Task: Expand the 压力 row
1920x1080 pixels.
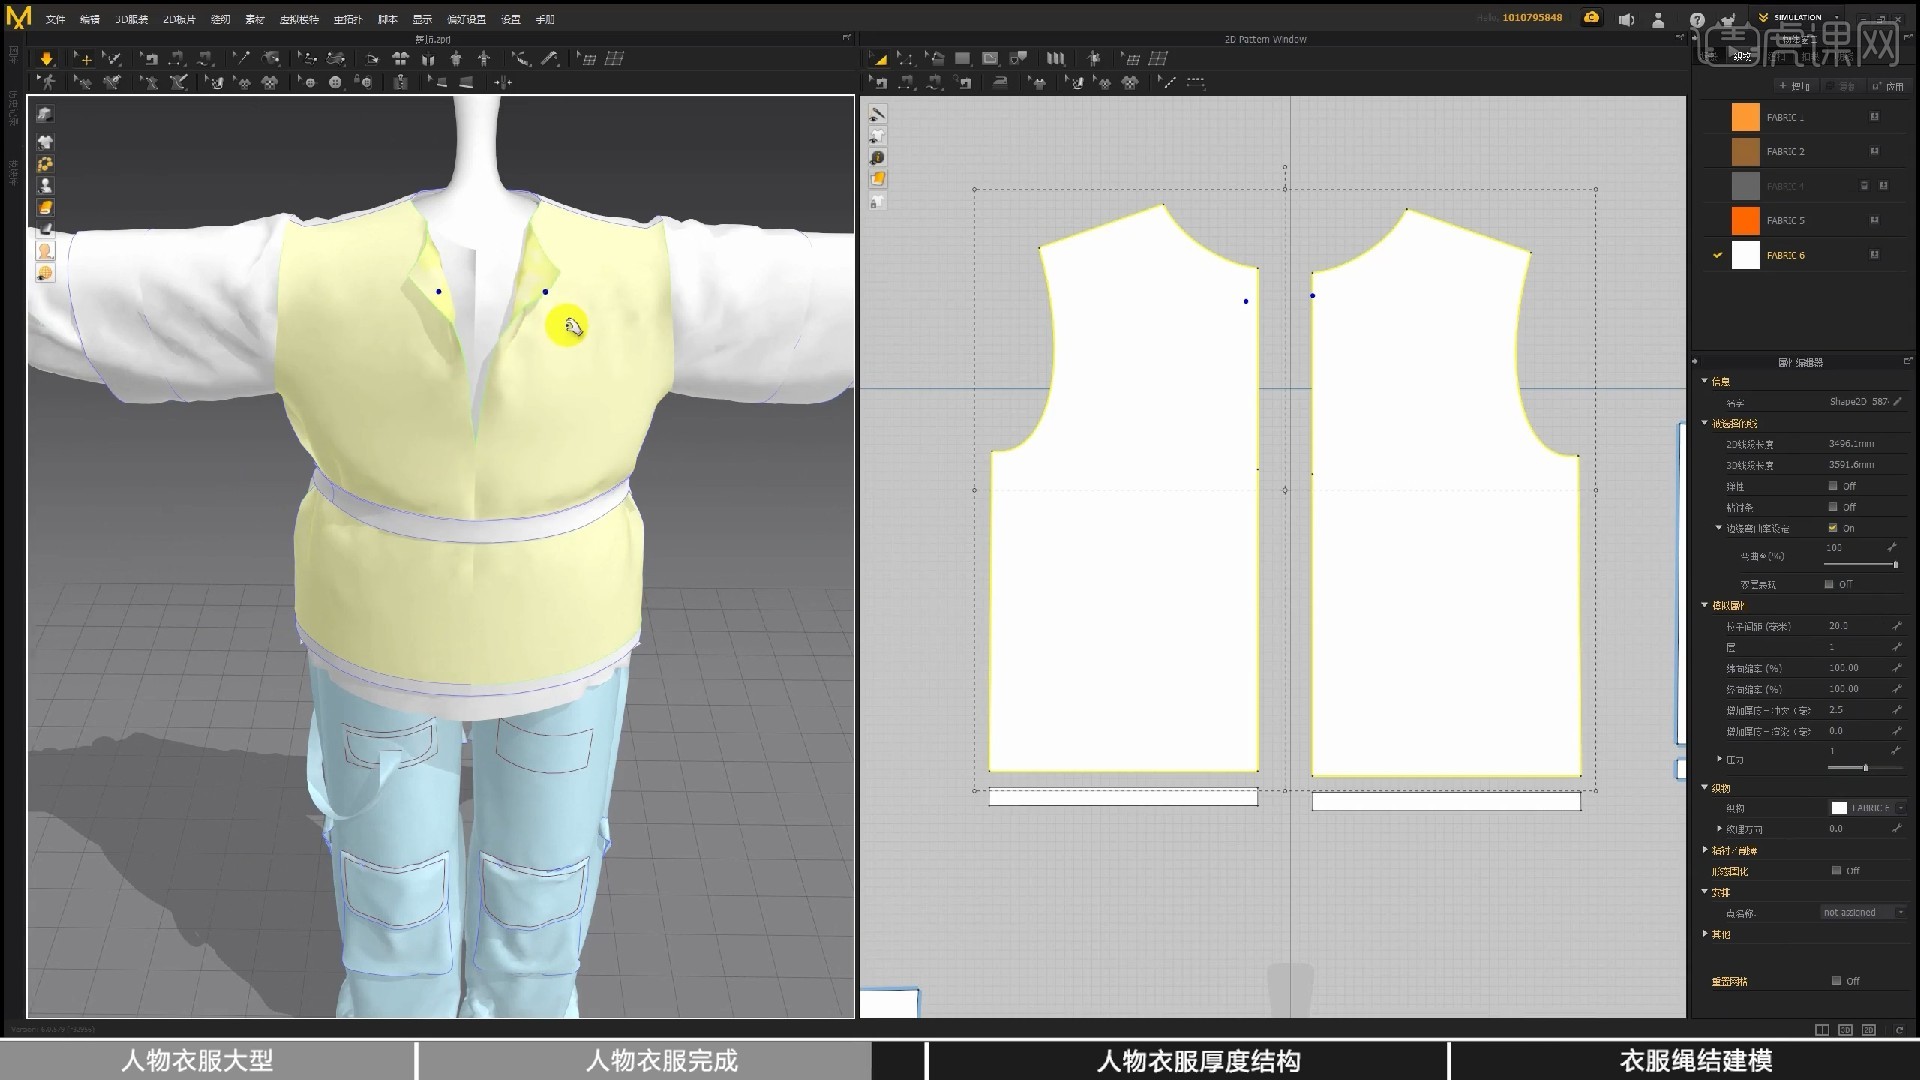Action: point(1720,759)
